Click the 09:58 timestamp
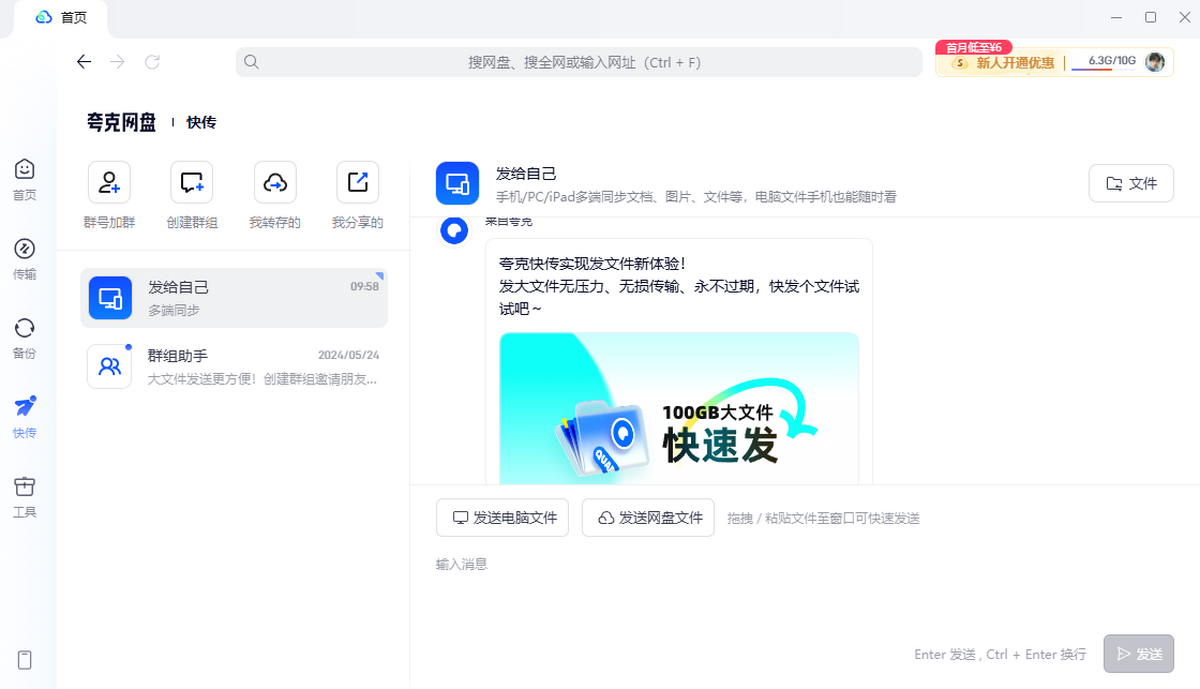 [x=364, y=286]
